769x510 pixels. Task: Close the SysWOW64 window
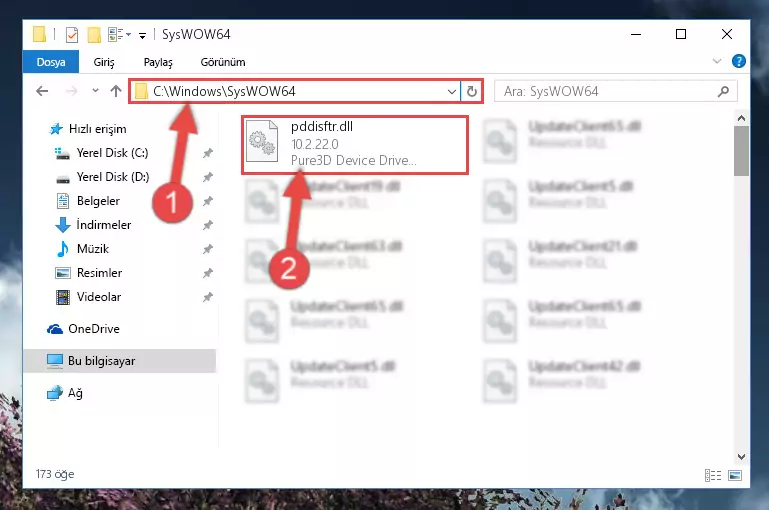click(x=727, y=34)
